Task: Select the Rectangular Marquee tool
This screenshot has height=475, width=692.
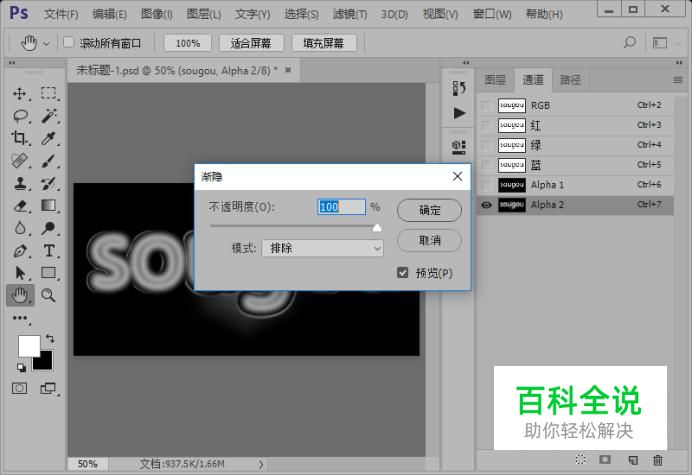Action: tap(49, 93)
